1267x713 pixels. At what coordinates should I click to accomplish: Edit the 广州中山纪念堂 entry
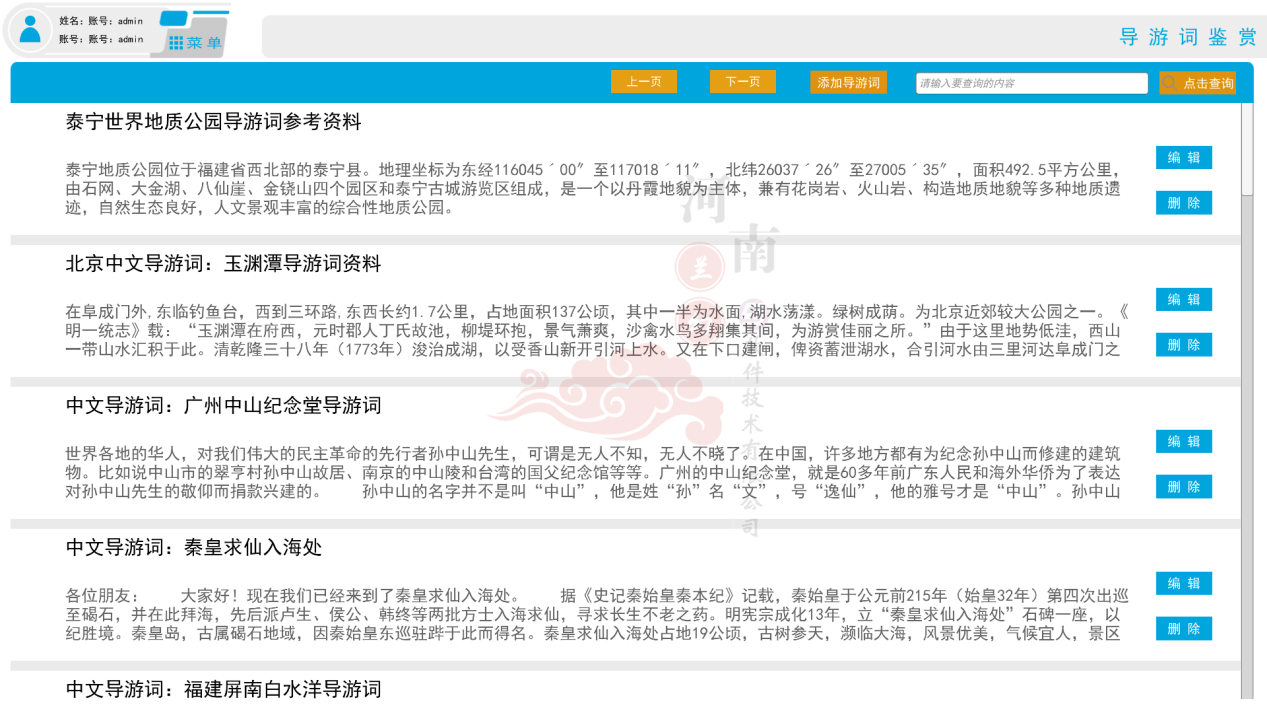tap(1183, 442)
